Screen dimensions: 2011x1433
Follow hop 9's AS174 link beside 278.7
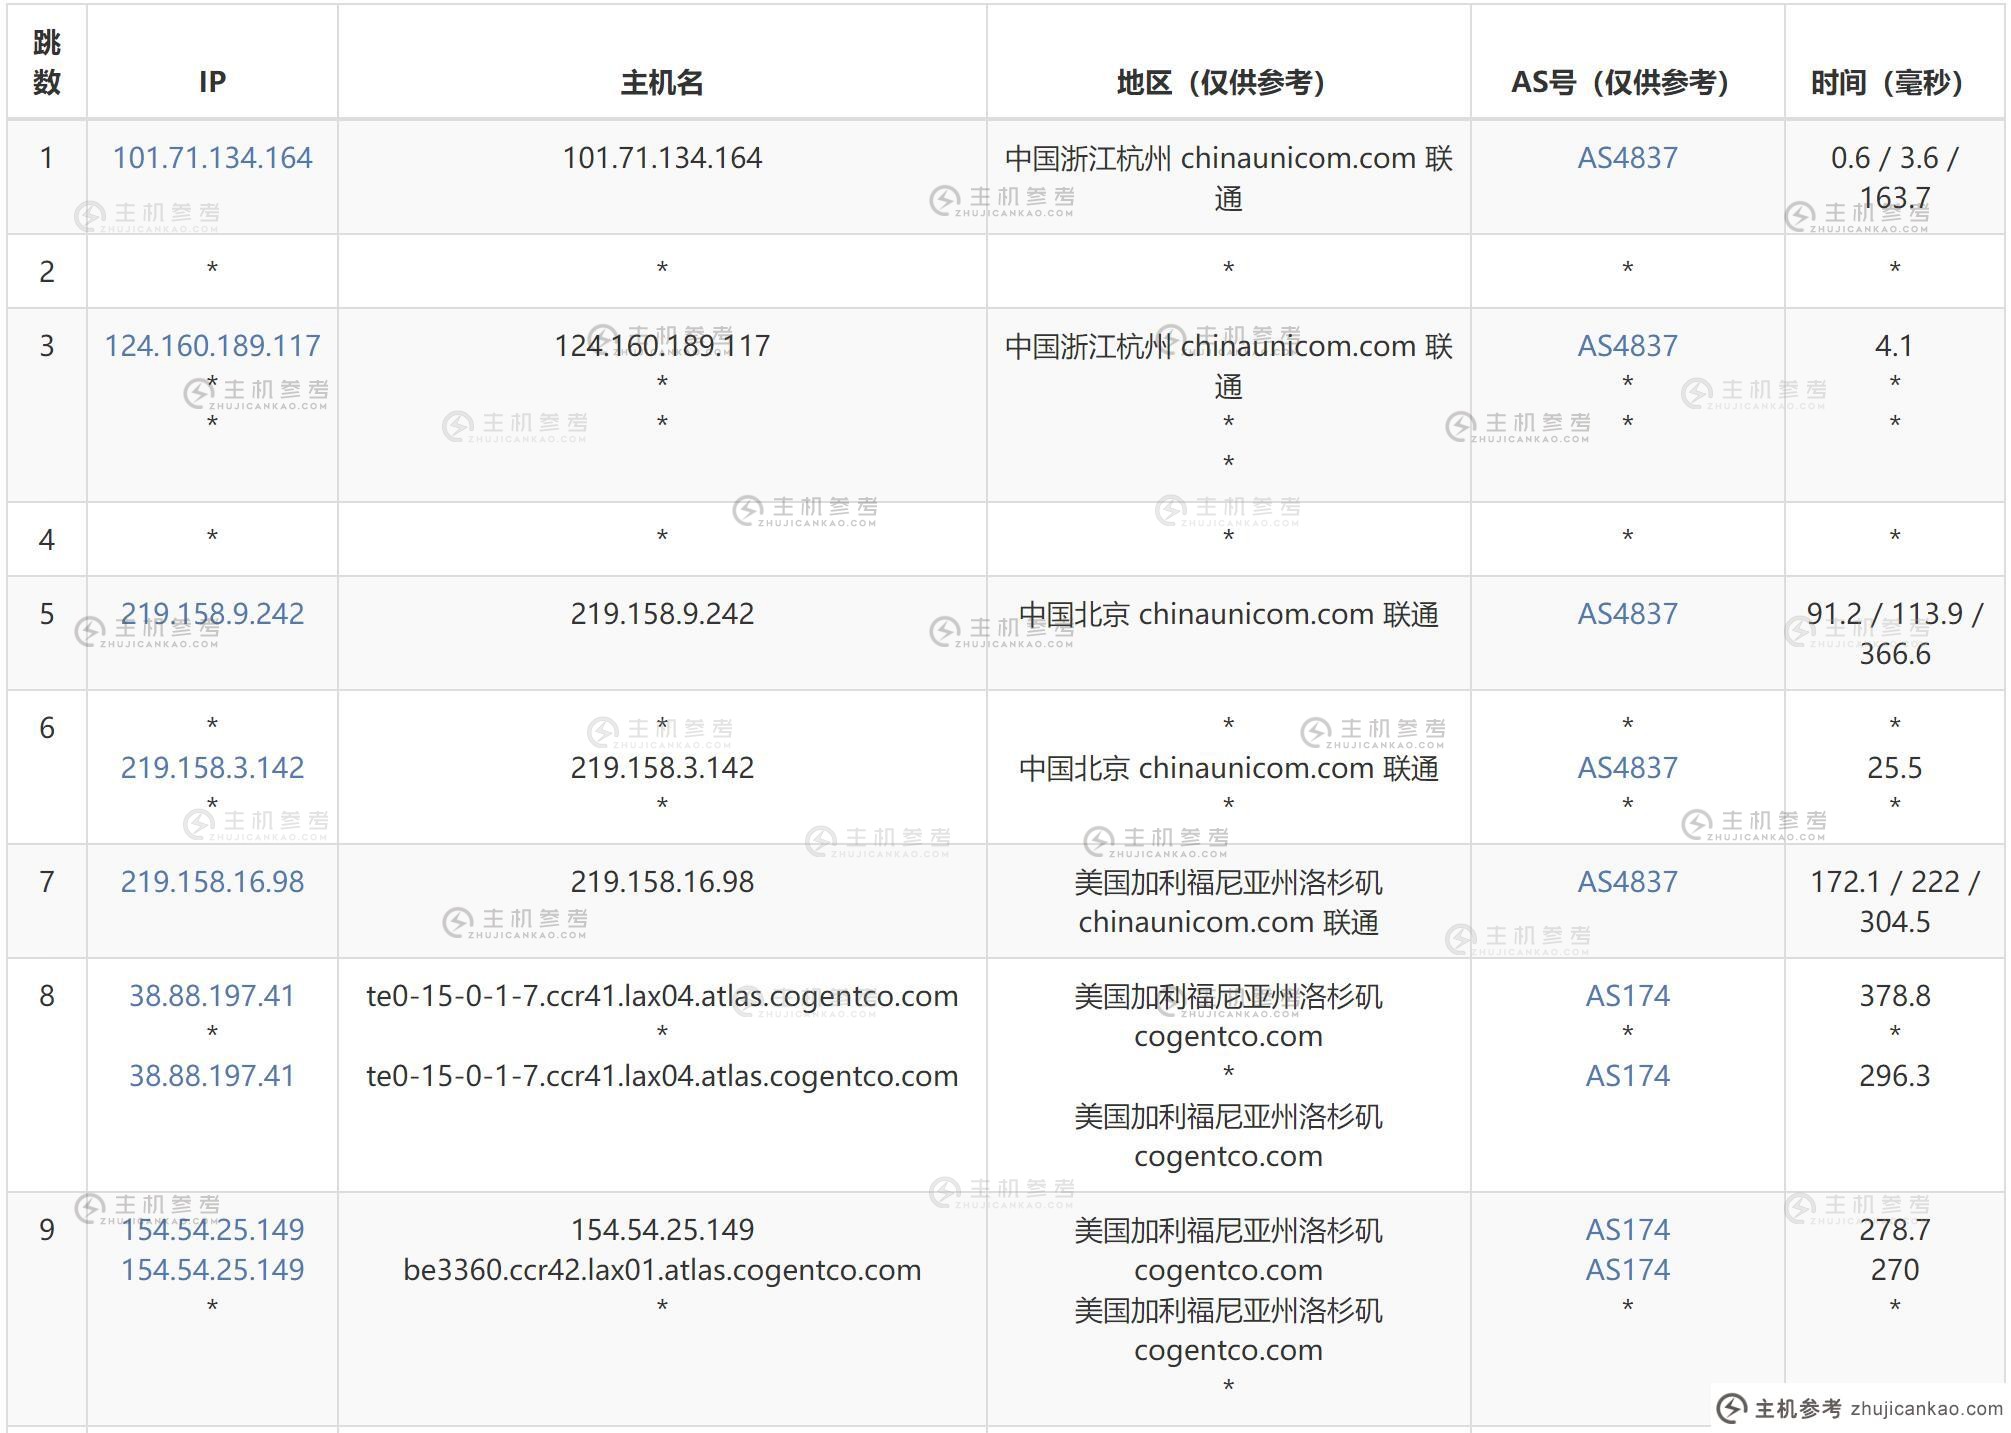click(1627, 1230)
